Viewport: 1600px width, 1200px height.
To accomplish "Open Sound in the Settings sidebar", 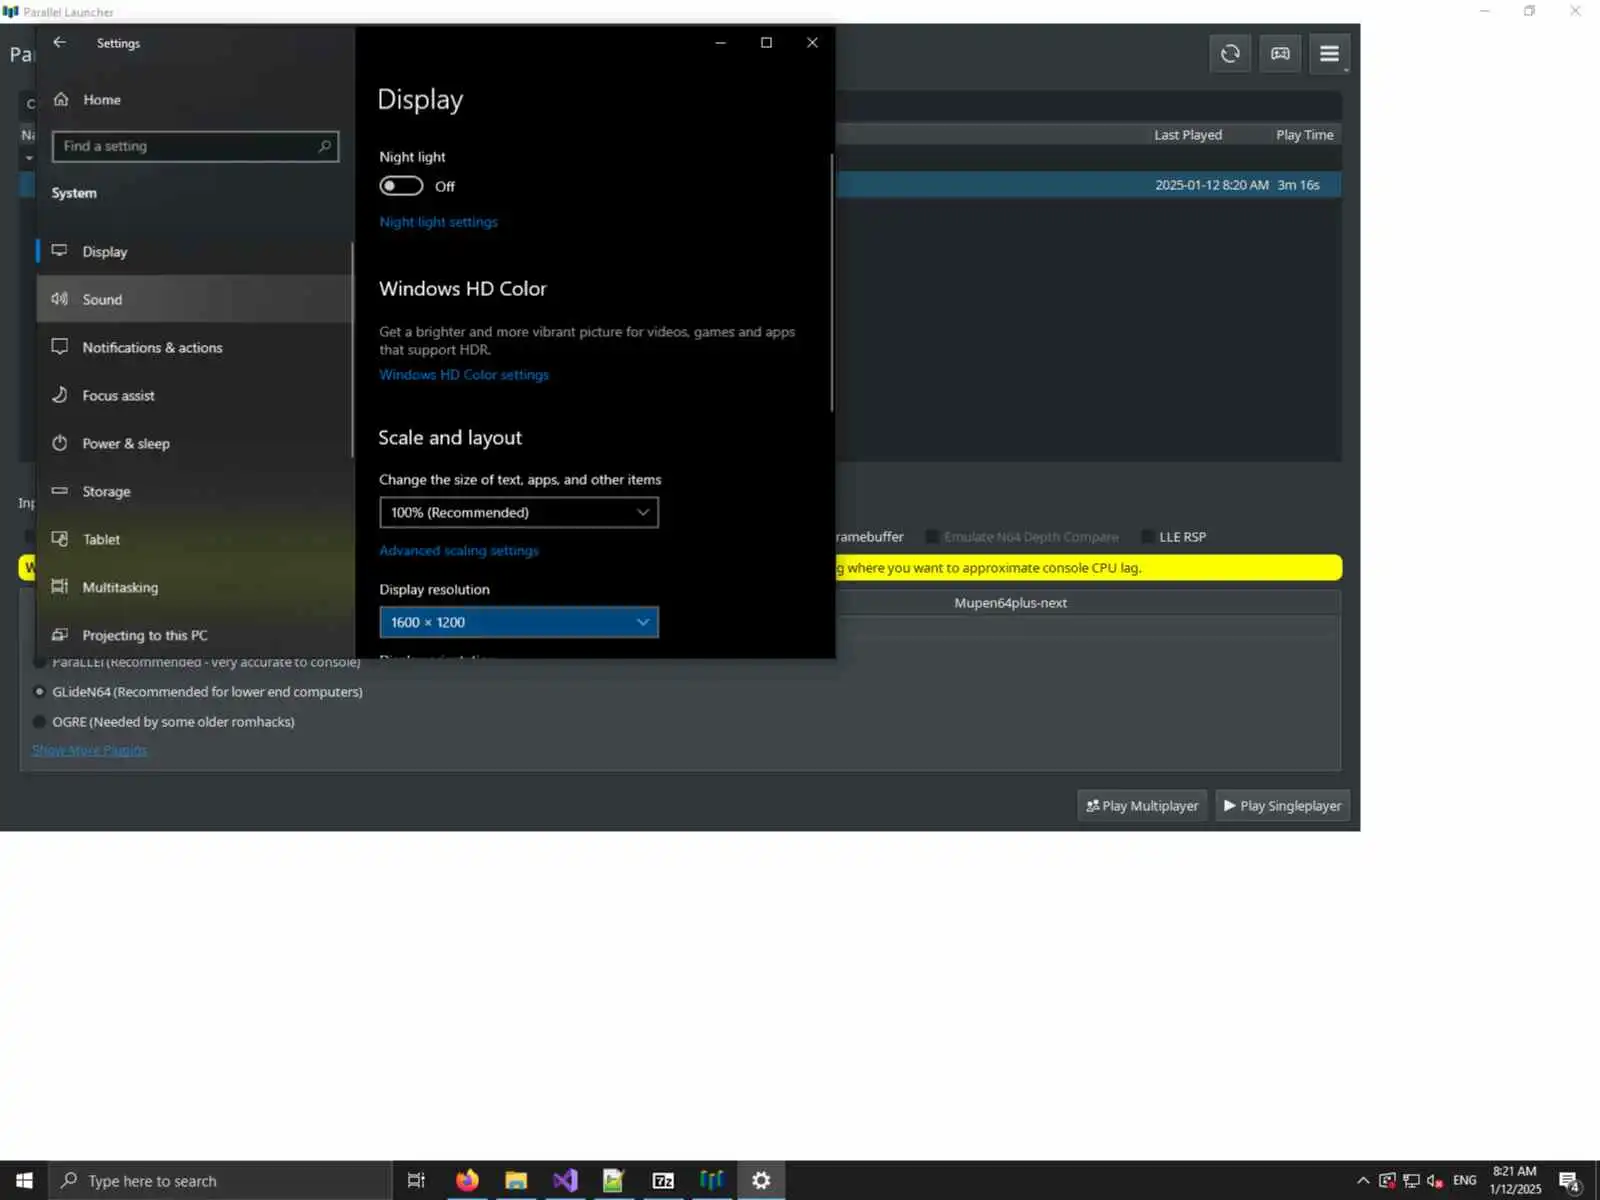I will click(x=195, y=299).
